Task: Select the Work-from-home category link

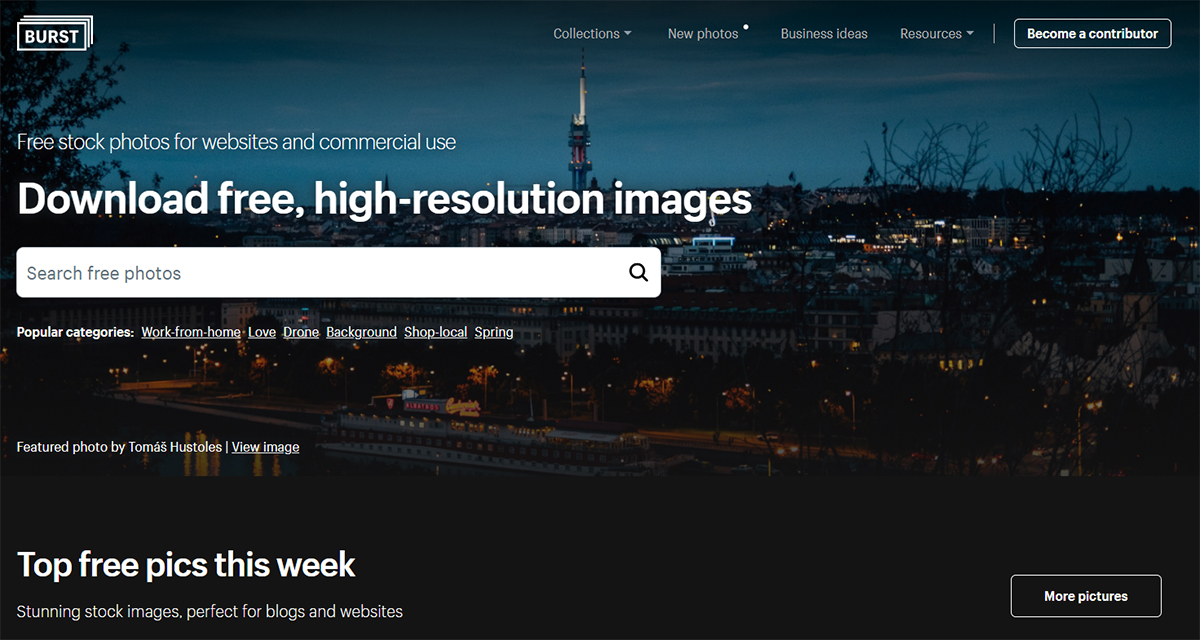Action: [191, 332]
